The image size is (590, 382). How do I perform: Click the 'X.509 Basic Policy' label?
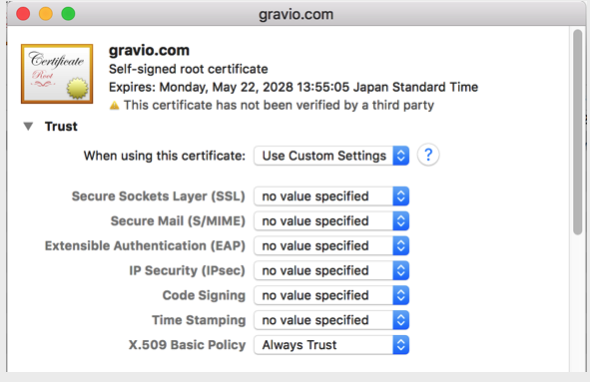coord(187,345)
